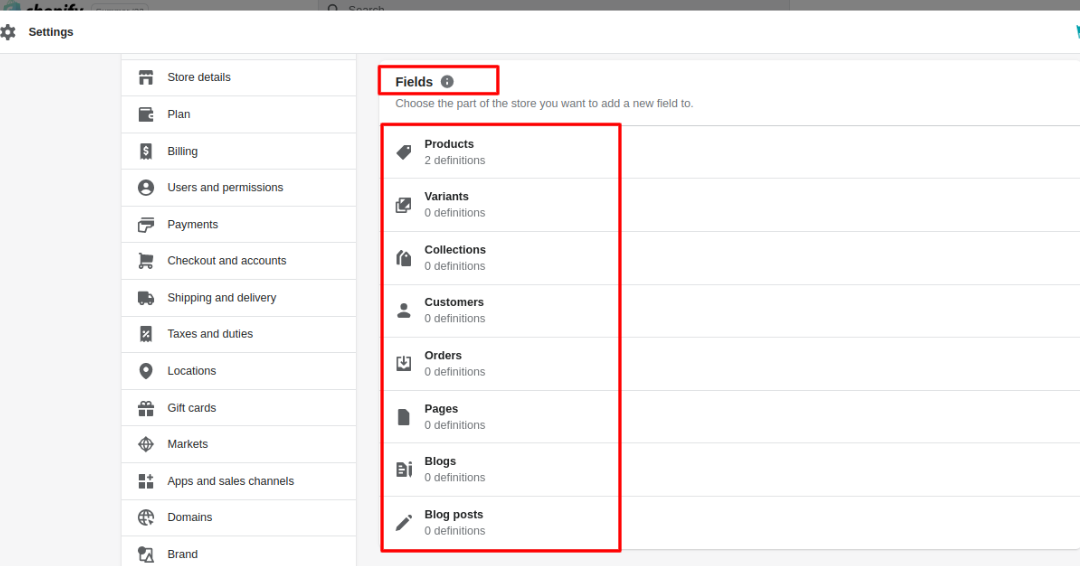1080x566 pixels.
Task: Select Locations in the sidebar
Action: 239,371
